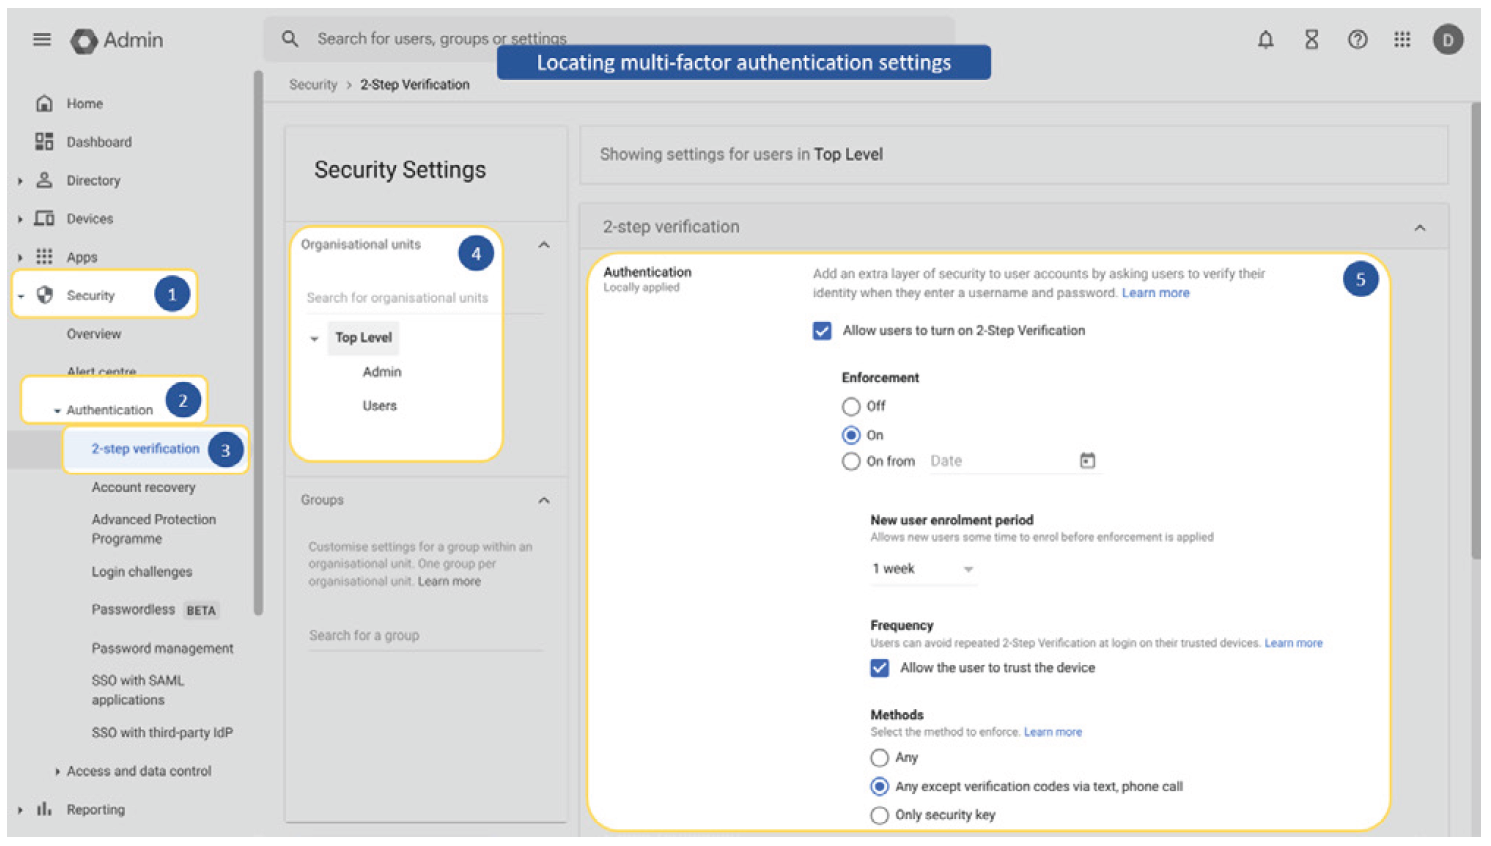Select the Admin organisational unit
The height and width of the screenshot is (846, 1491).
click(x=382, y=372)
